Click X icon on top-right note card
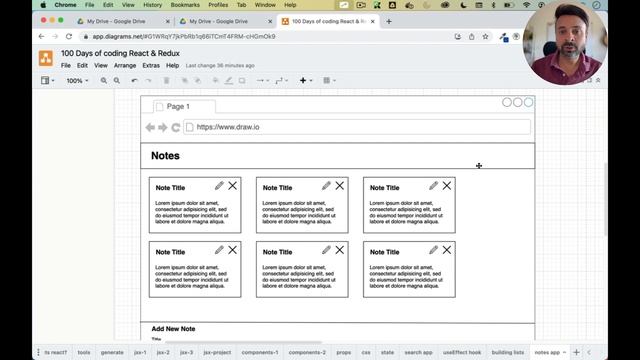The height and width of the screenshot is (360, 640). (447, 186)
